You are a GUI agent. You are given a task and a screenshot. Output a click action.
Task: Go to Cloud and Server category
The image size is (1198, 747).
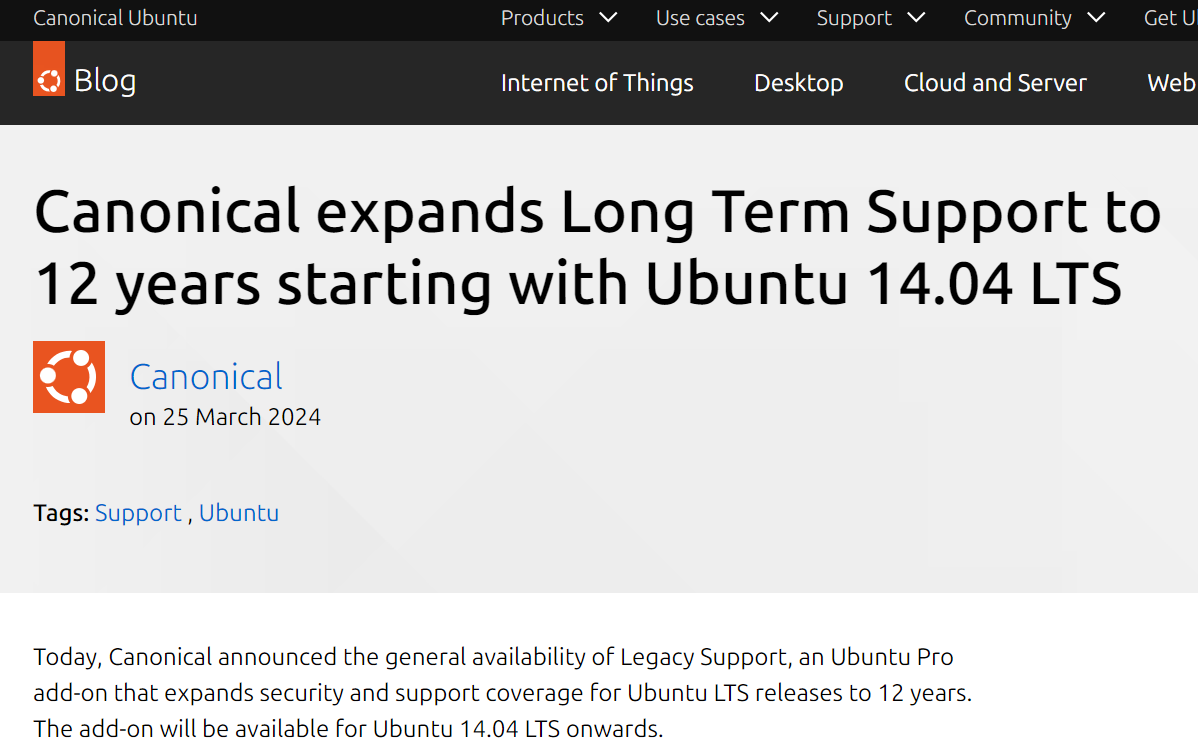[x=995, y=82]
